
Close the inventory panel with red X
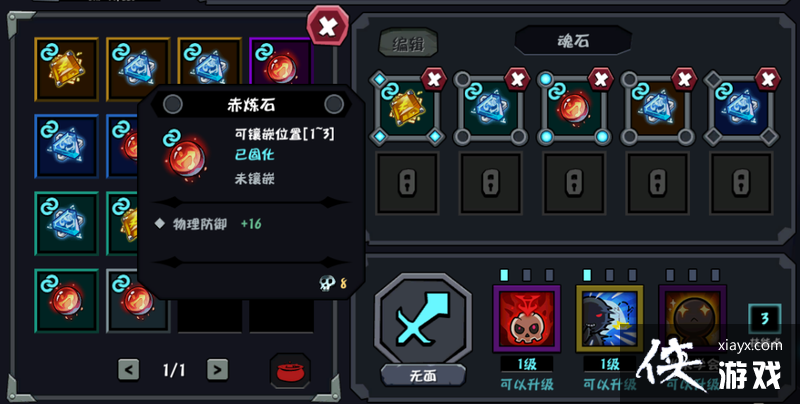328,26
